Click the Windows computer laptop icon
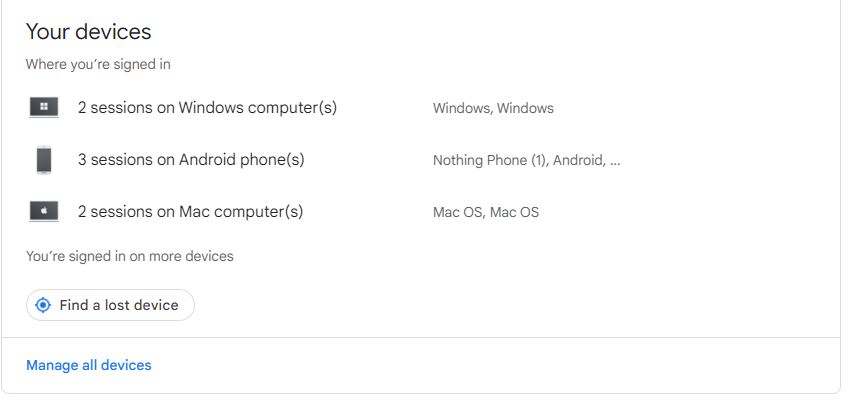 point(44,107)
